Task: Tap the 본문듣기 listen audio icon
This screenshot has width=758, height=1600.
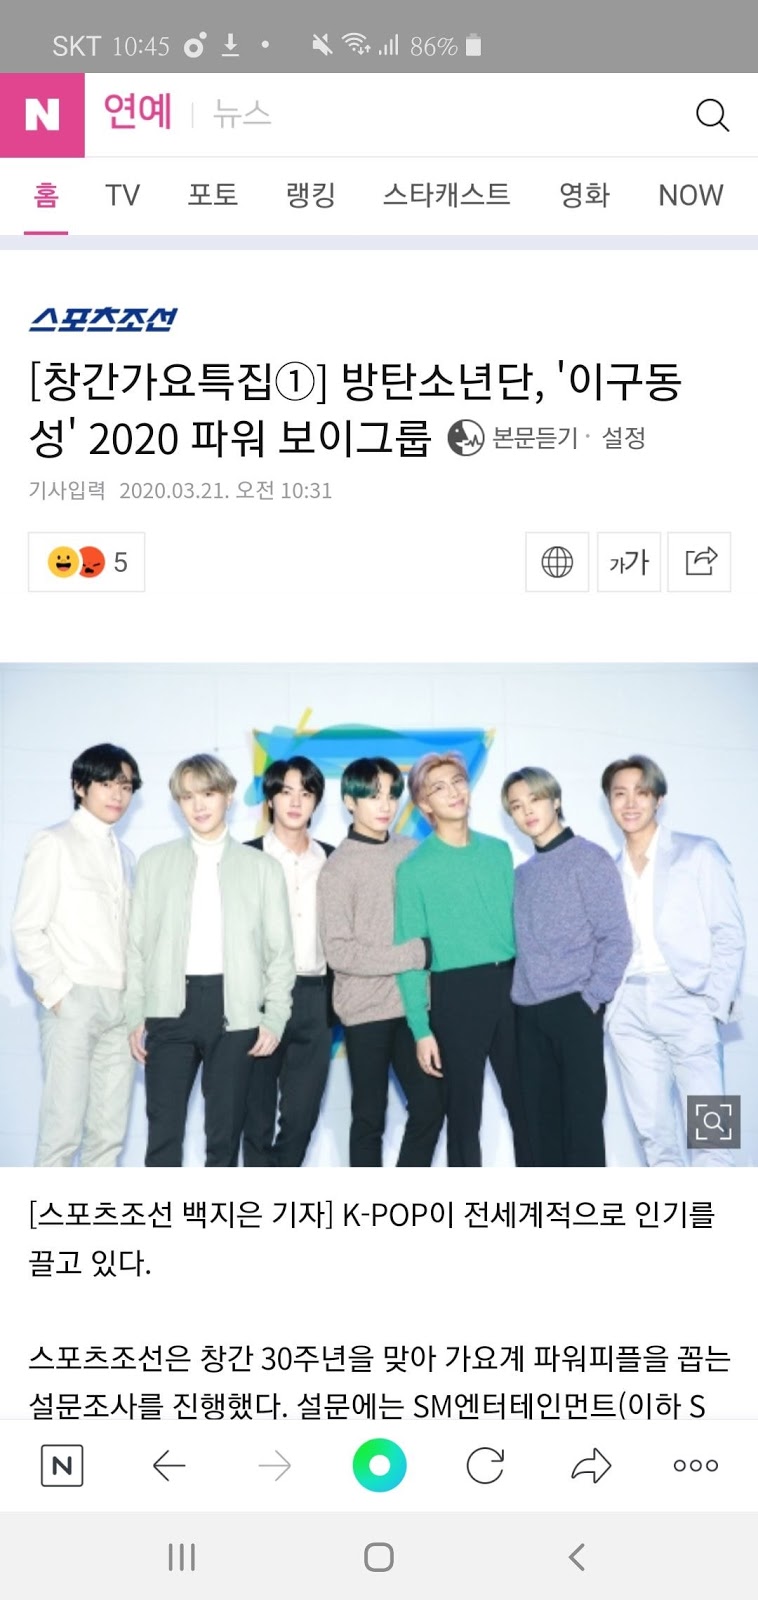Action: click(x=465, y=438)
